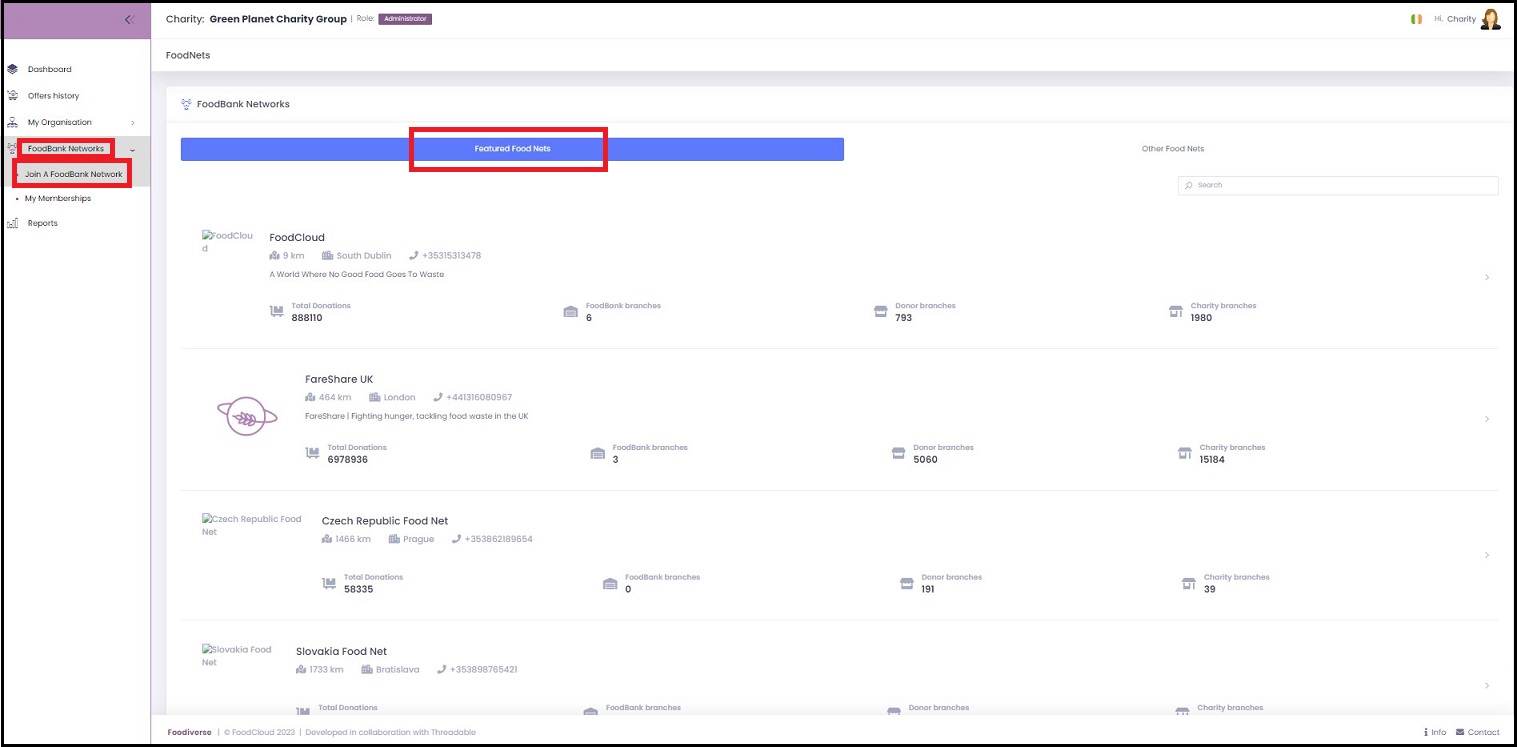Focus the Search input field
Image resolution: width=1517 pixels, height=747 pixels.
click(x=1338, y=185)
